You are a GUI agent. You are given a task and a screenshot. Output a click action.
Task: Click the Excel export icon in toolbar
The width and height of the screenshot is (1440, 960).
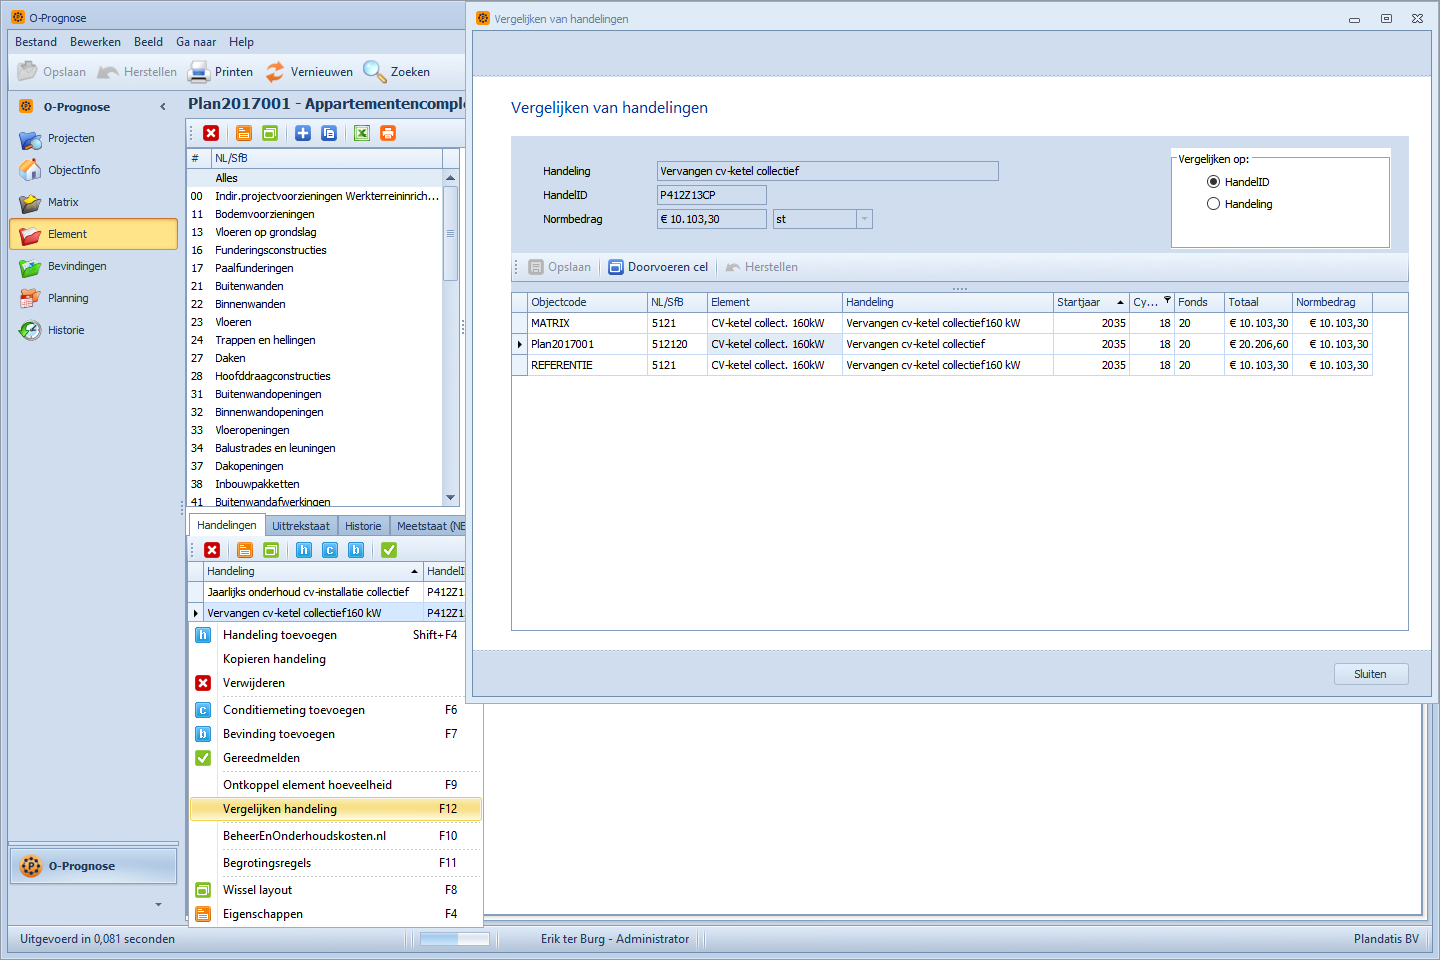pyautogui.click(x=361, y=133)
